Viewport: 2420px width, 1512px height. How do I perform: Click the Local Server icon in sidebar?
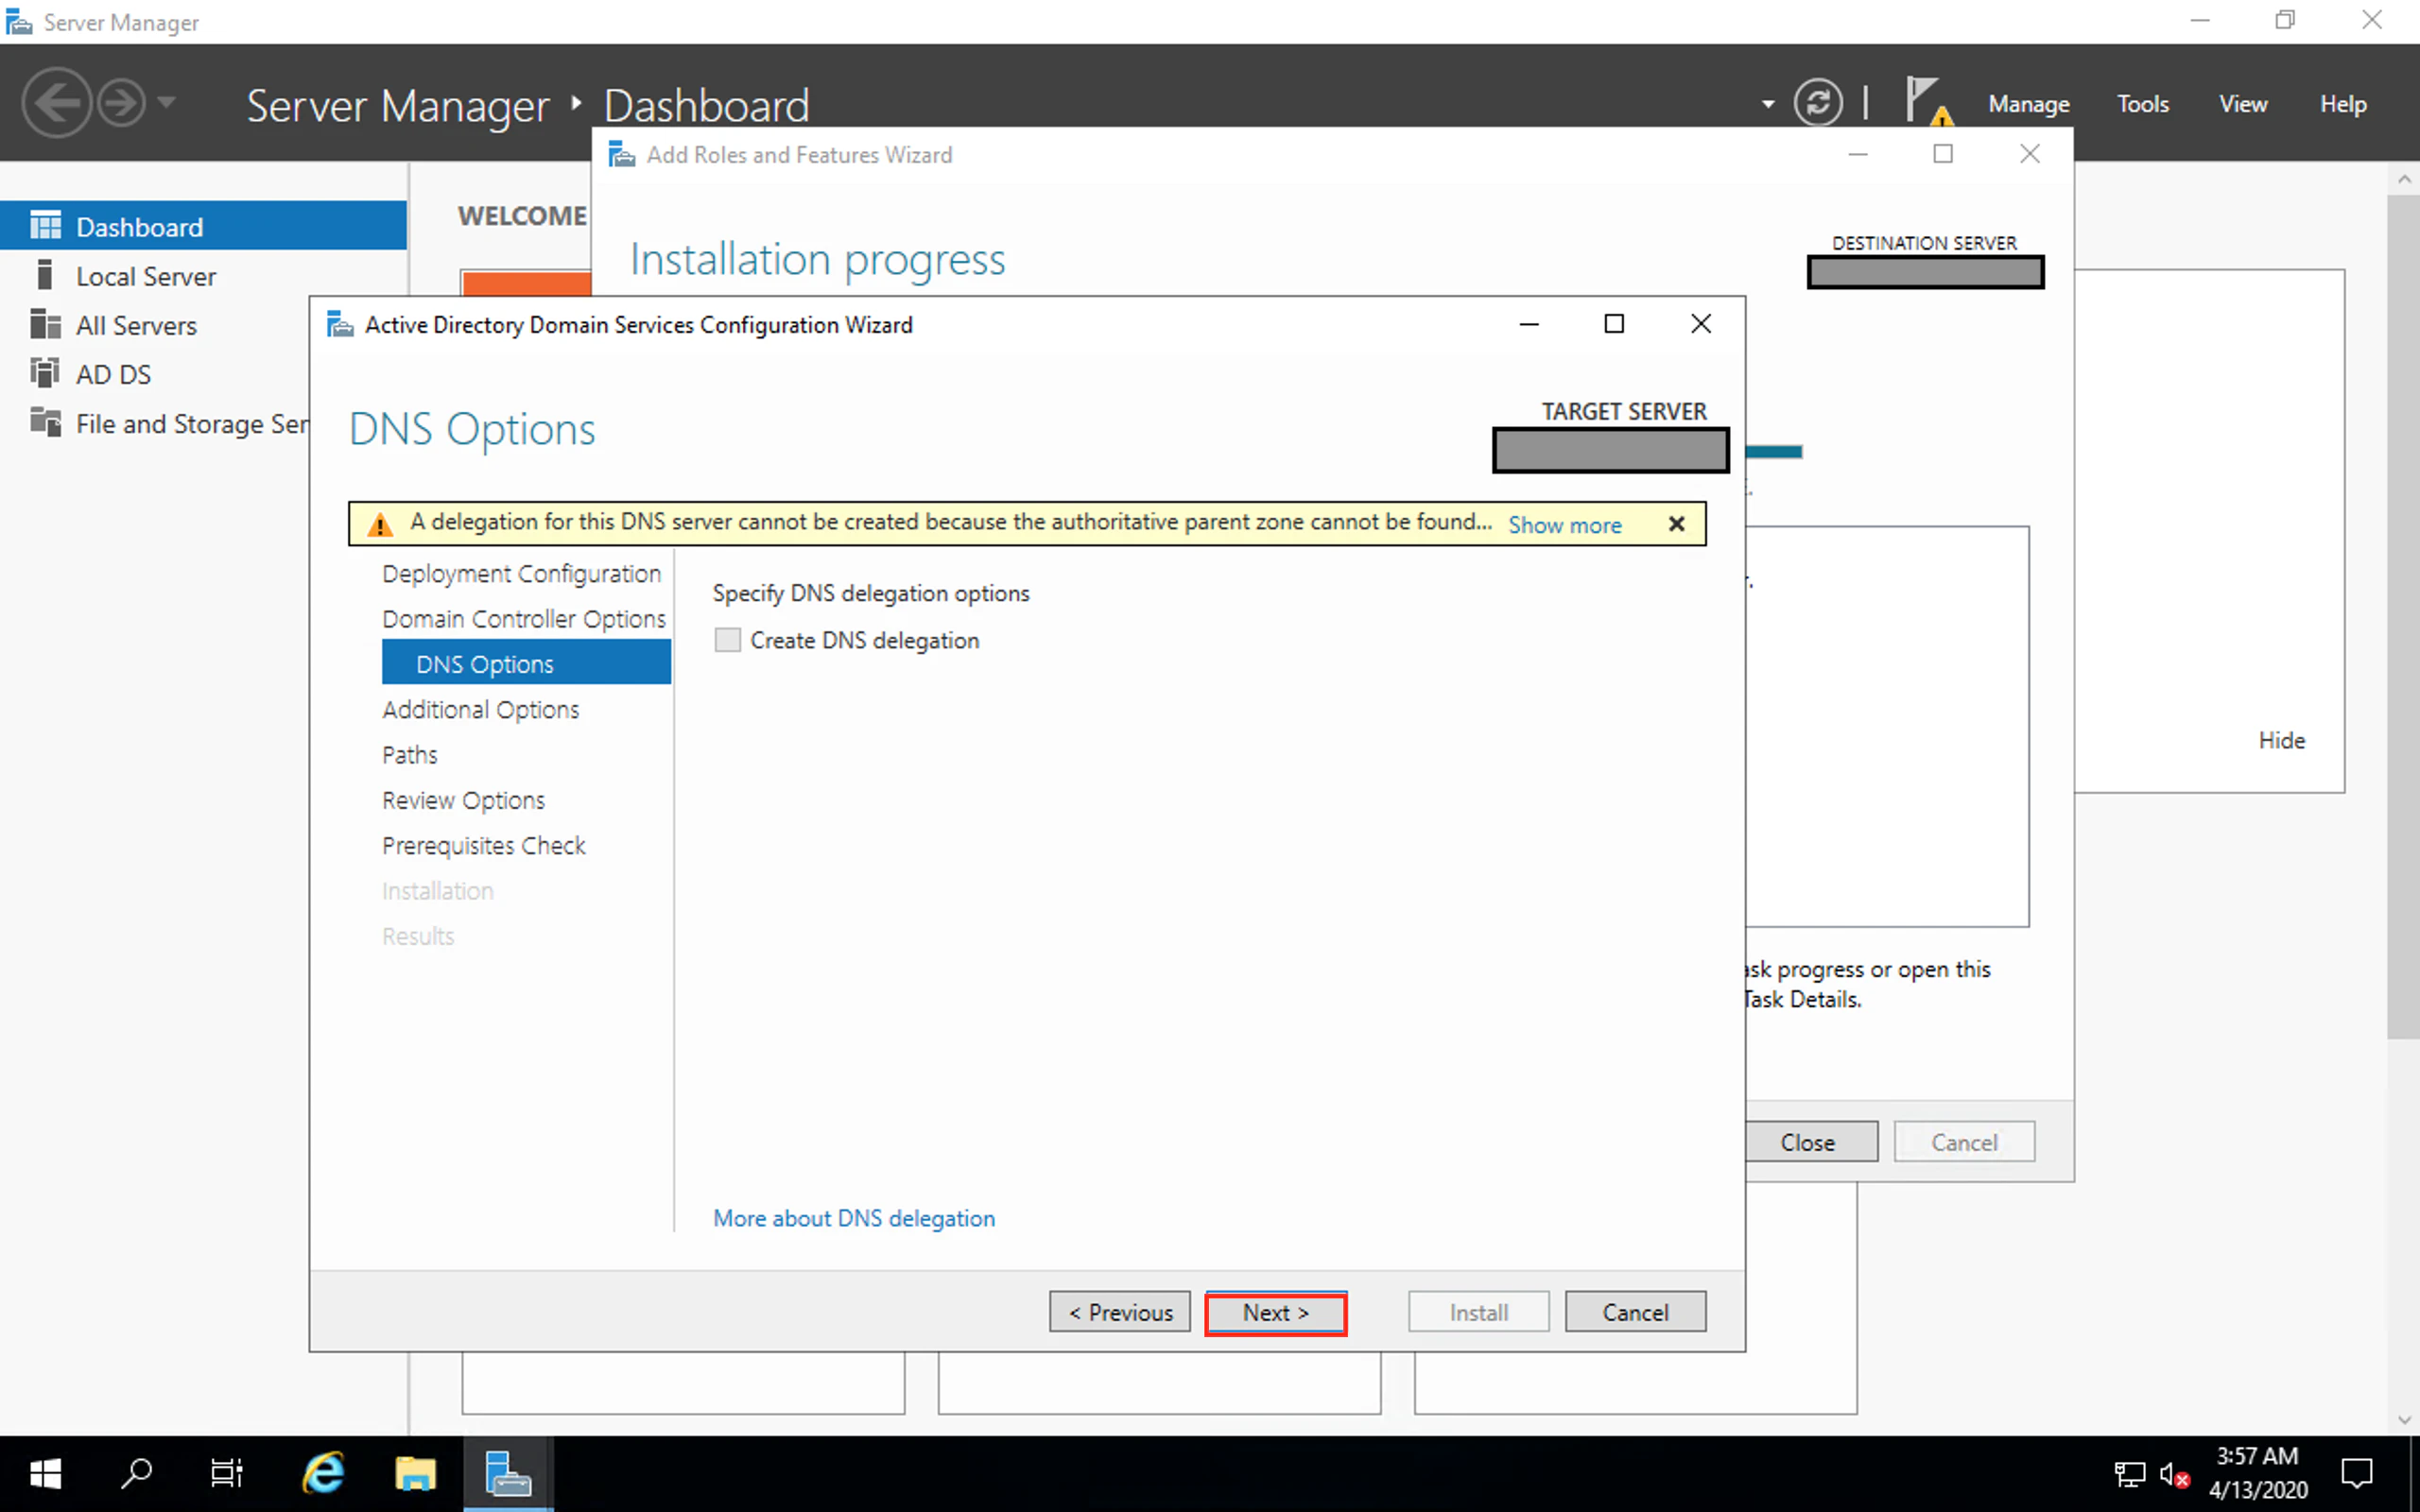tap(44, 275)
